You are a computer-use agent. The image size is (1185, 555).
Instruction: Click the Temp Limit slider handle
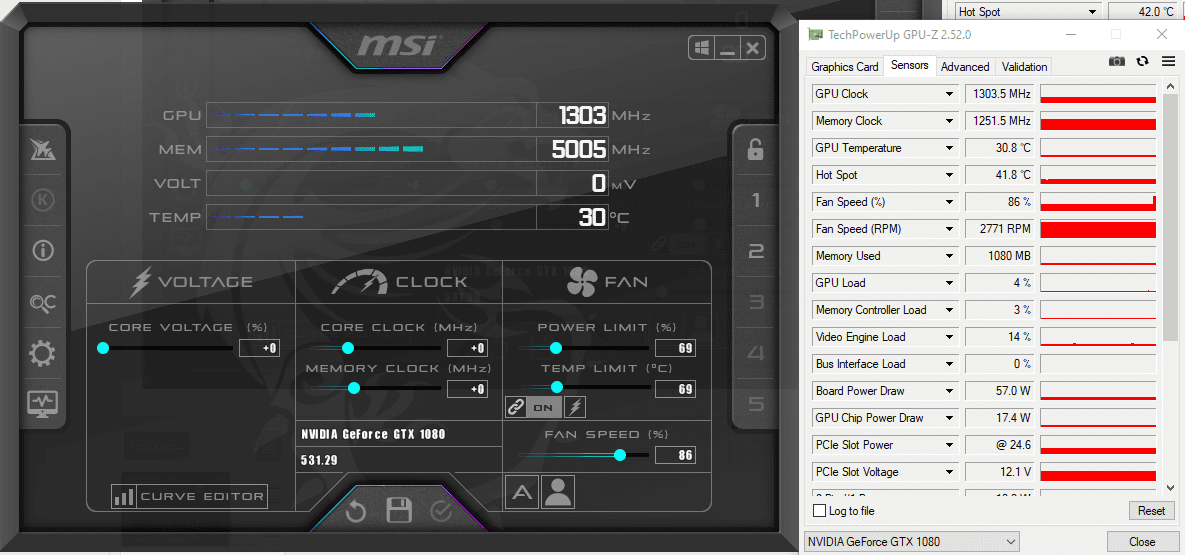coord(557,387)
